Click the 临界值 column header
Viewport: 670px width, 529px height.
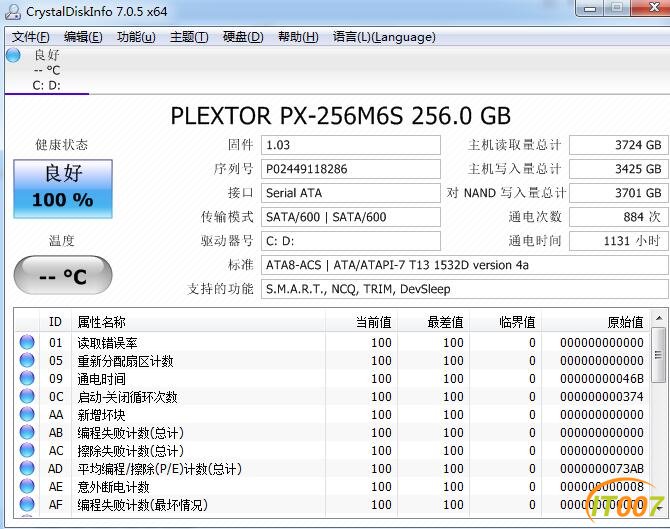[505, 322]
